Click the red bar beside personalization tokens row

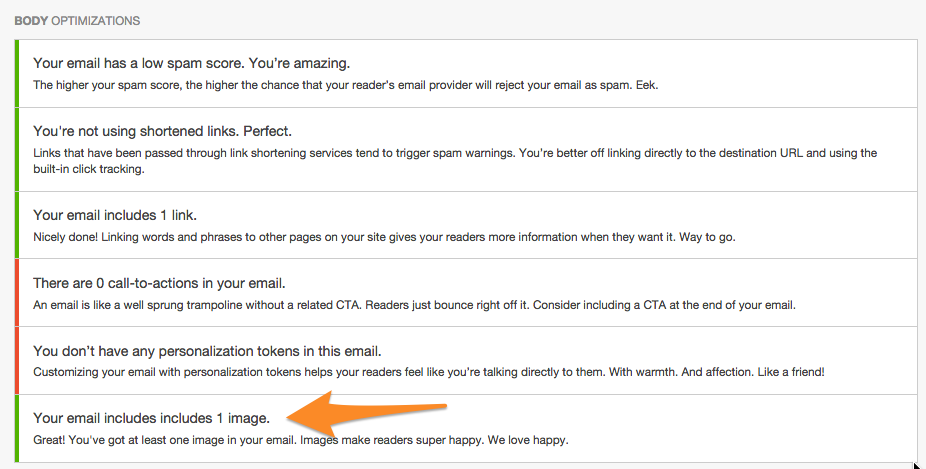pos(17,361)
